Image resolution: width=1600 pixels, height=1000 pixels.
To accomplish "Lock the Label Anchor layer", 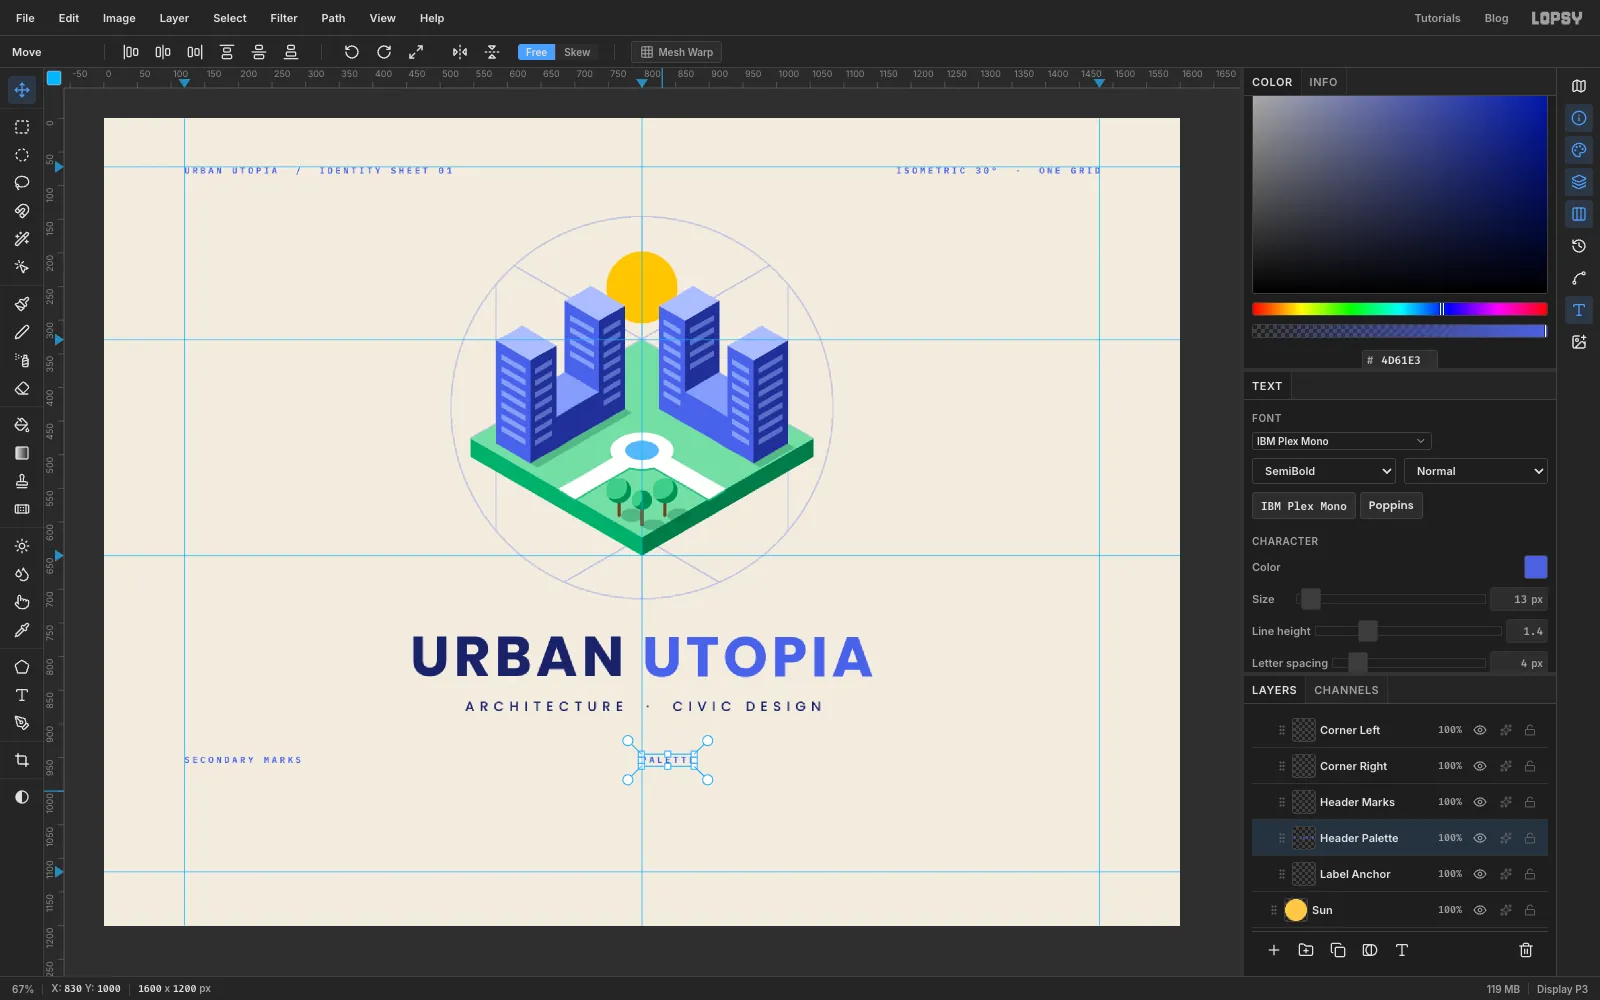I will pyautogui.click(x=1530, y=874).
